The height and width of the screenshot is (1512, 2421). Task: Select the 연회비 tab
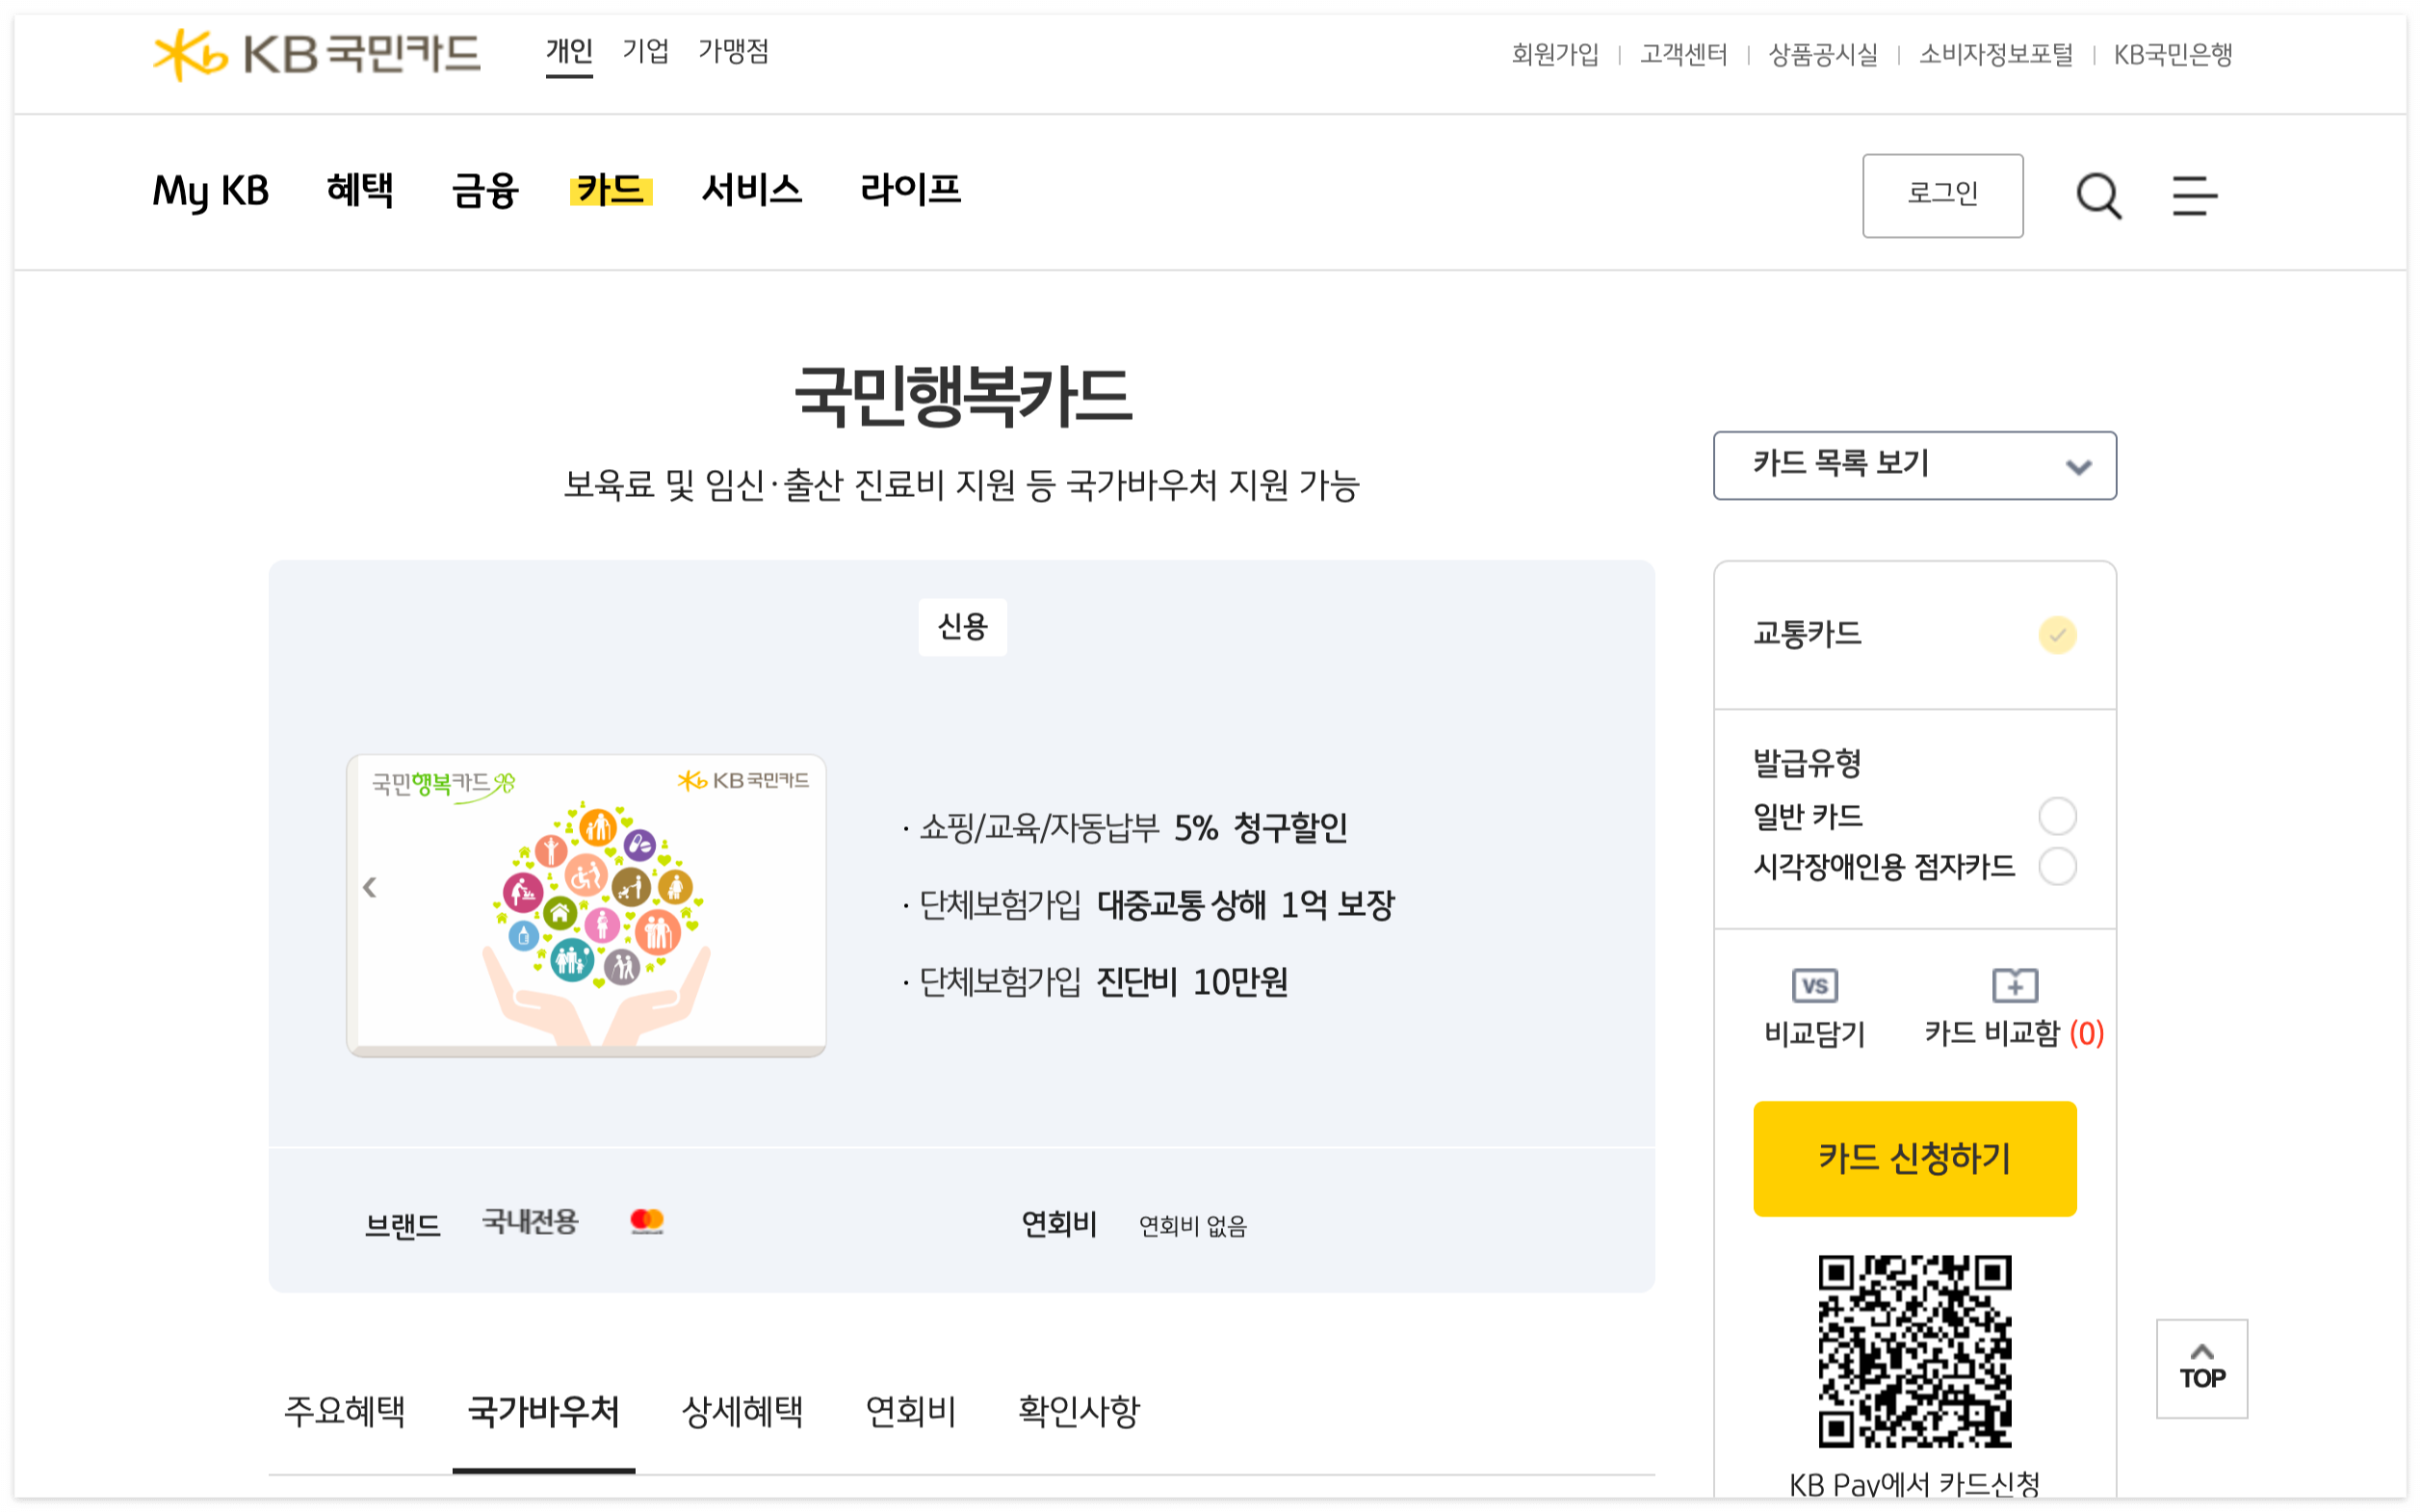(910, 1411)
